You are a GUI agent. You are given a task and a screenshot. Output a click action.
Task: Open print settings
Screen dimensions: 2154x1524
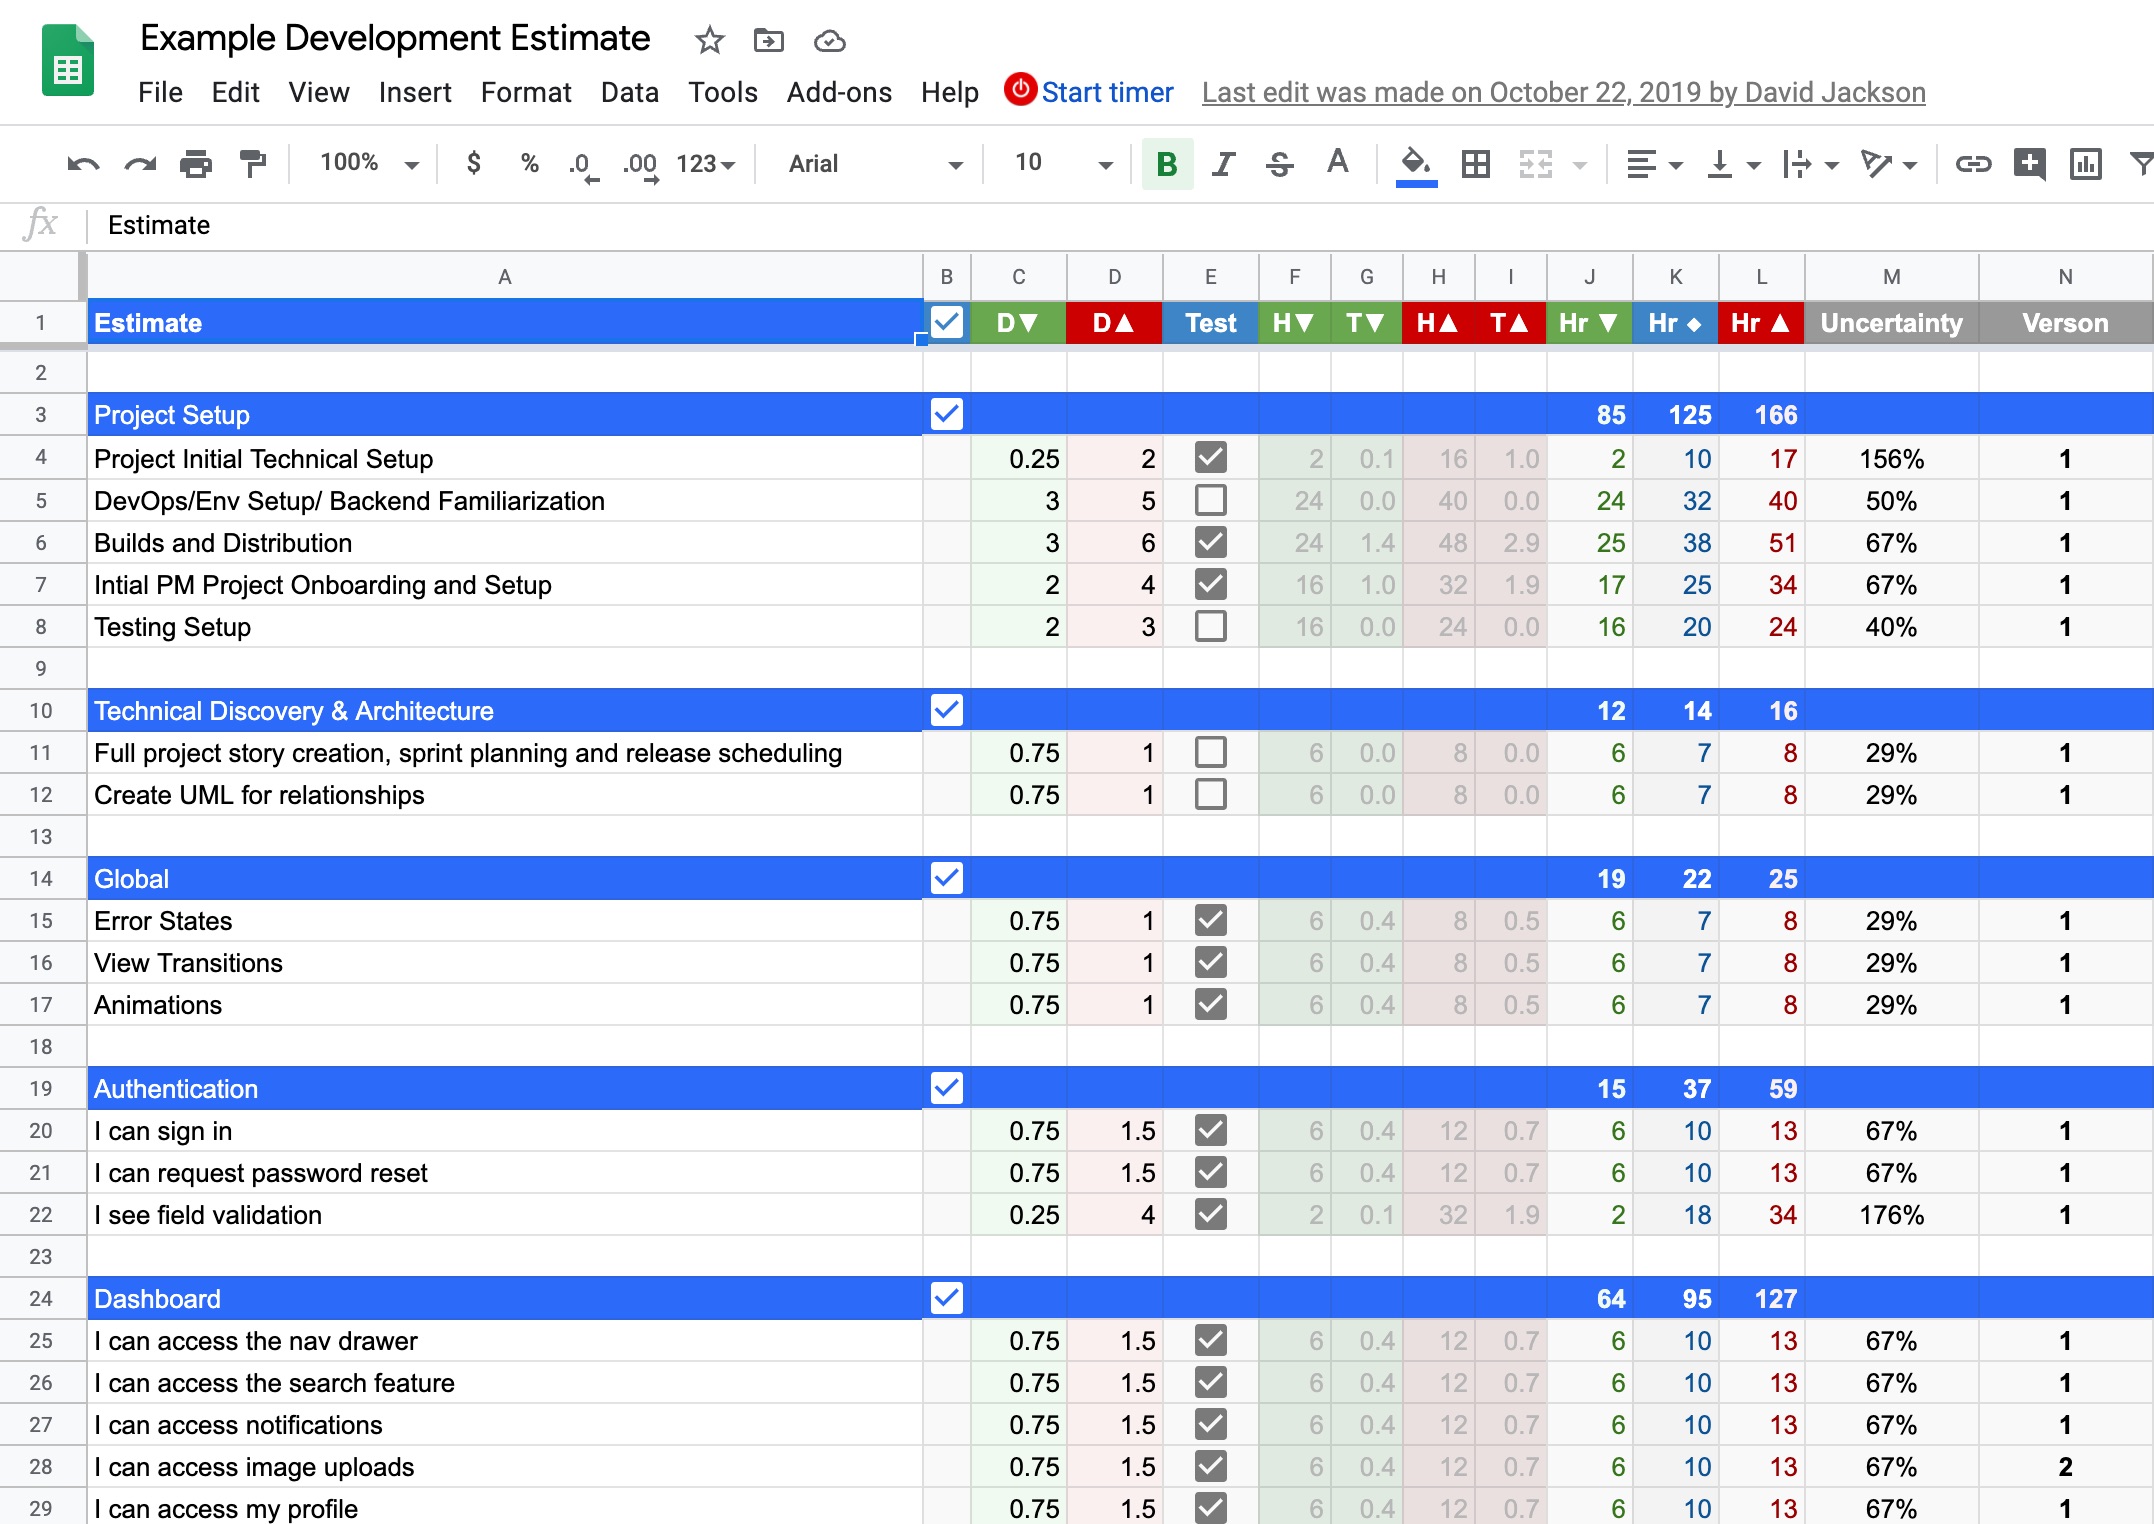pos(196,163)
